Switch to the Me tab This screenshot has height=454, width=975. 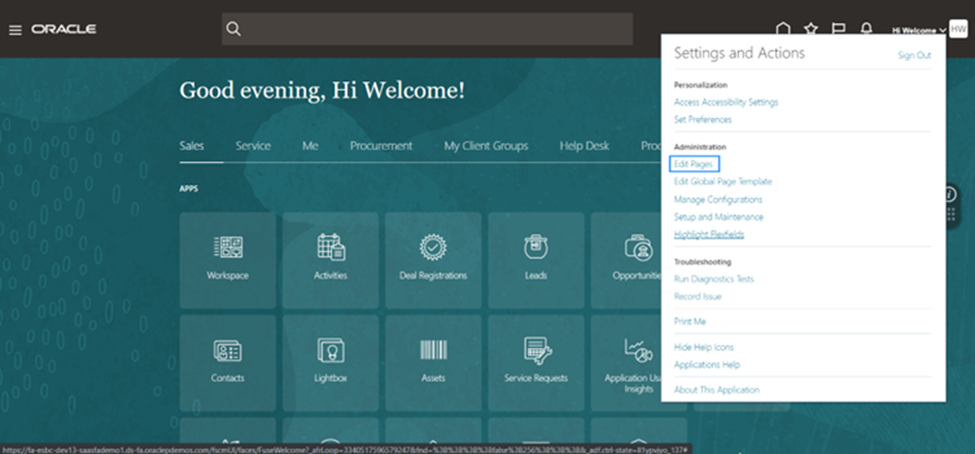(x=310, y=146)
